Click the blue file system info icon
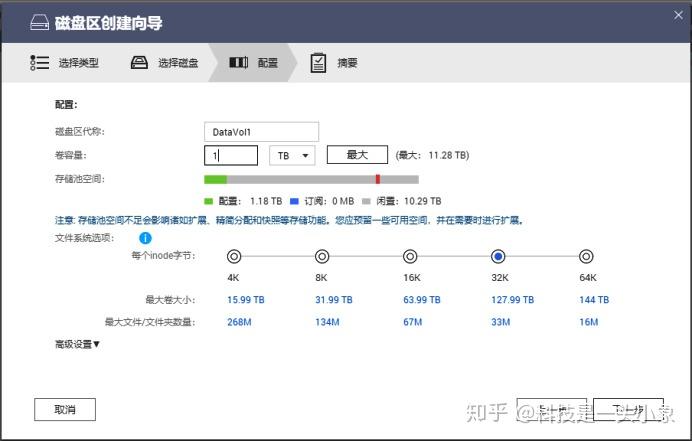The image size is (692, 441). pyautogui.click(x=145, y=238)
